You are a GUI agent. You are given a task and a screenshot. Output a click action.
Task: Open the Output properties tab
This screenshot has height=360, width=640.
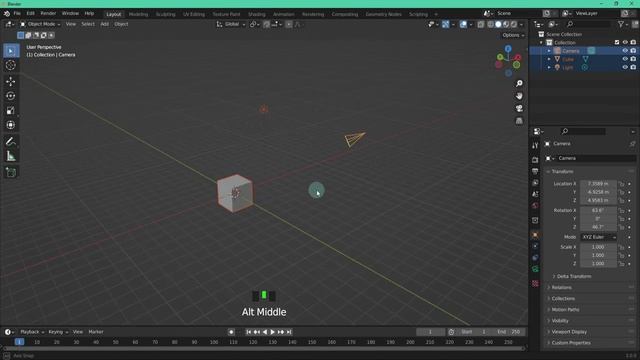[x=535, y=171]
